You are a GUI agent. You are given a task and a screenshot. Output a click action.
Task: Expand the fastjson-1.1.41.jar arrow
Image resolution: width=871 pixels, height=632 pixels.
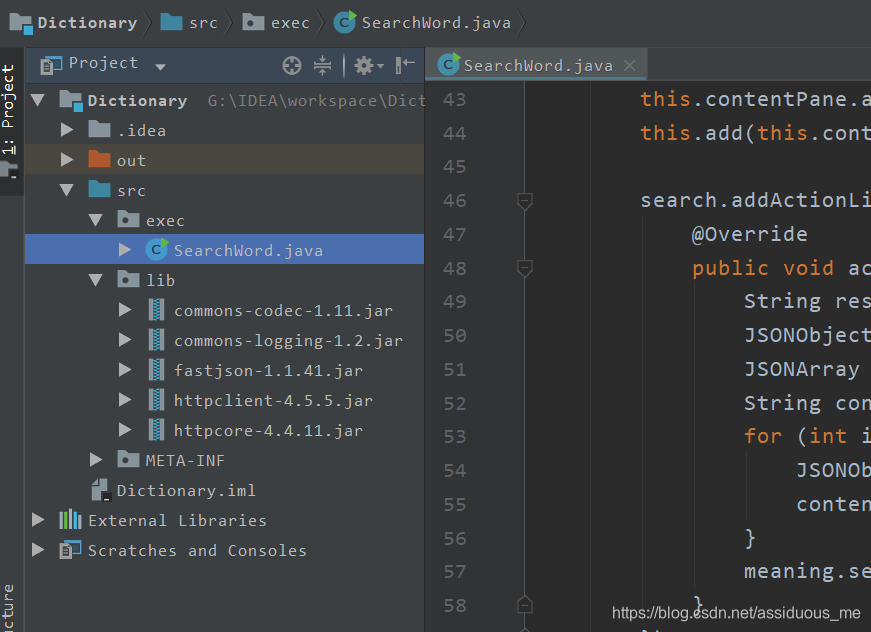coord(125,370)
